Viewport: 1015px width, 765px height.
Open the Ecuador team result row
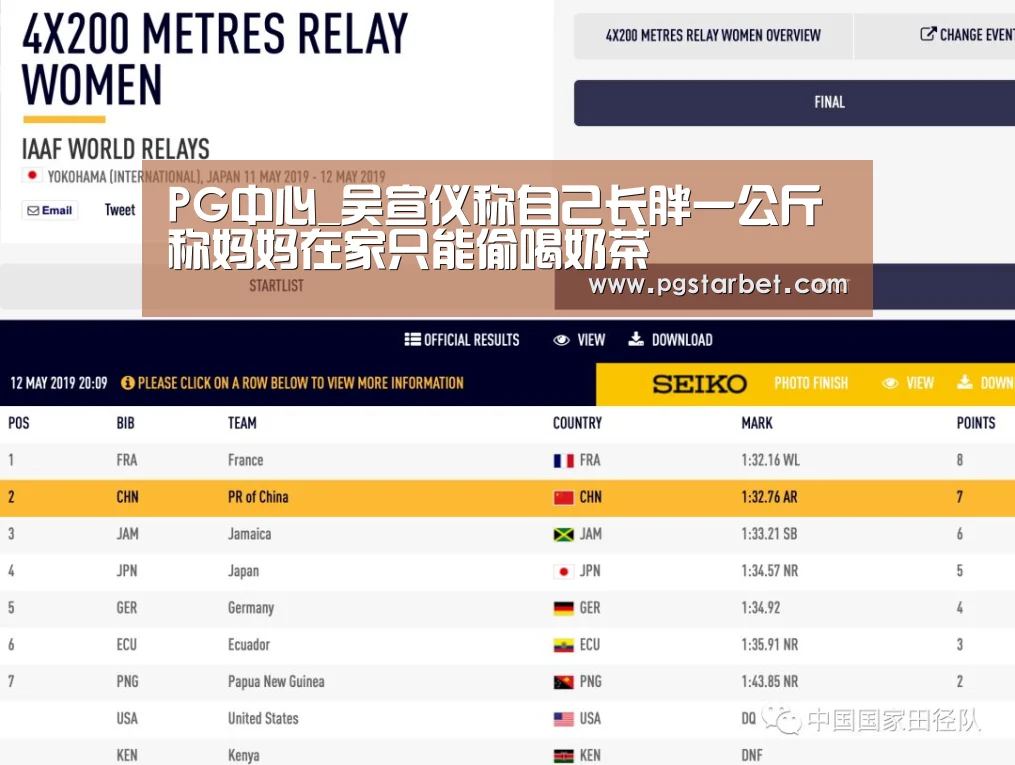pyautogui.click(x=508, y=645)
